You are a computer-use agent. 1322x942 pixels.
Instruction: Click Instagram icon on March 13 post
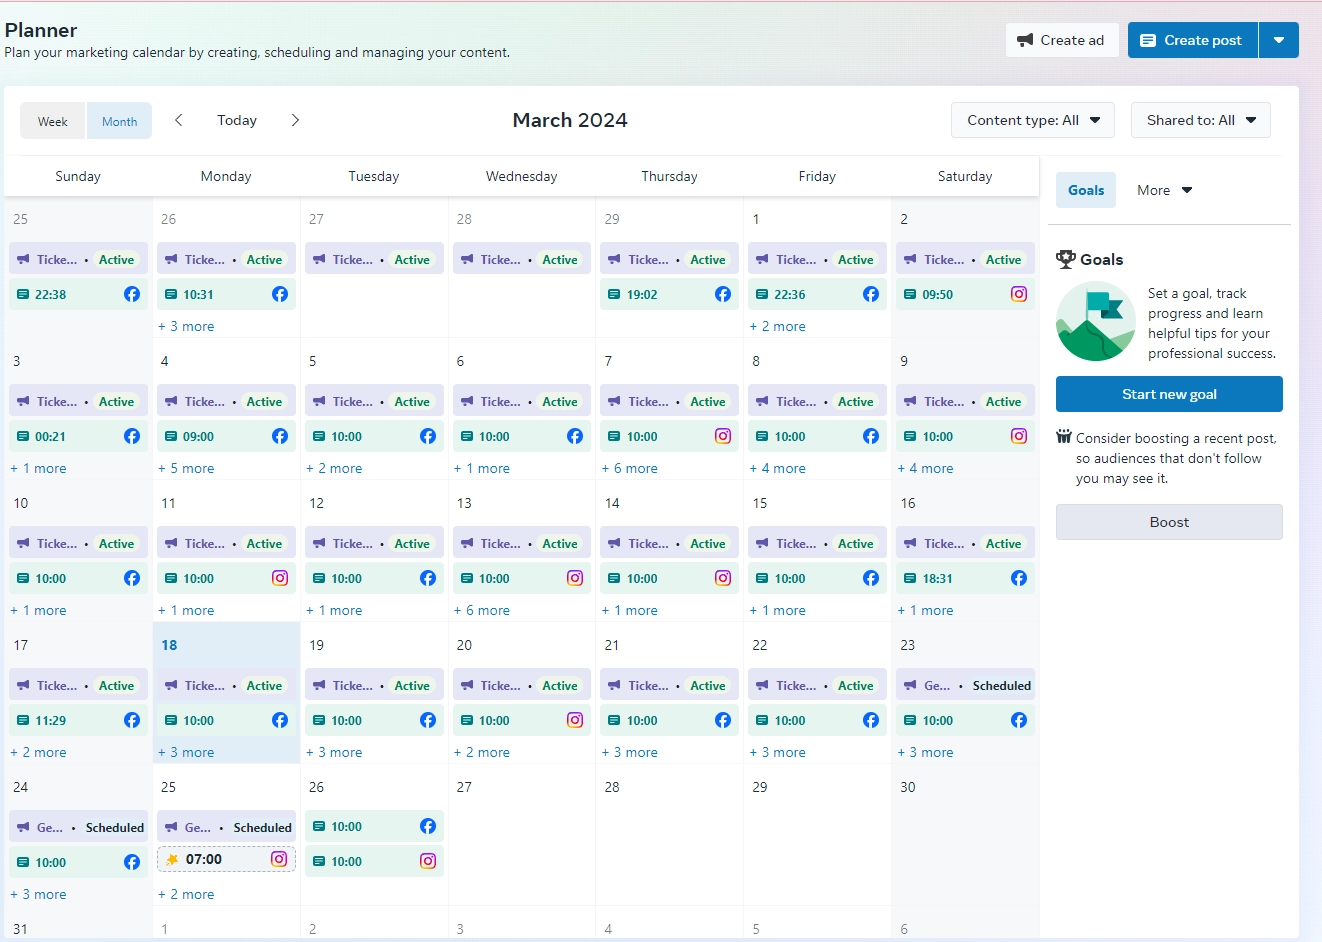tap(575, 578)
